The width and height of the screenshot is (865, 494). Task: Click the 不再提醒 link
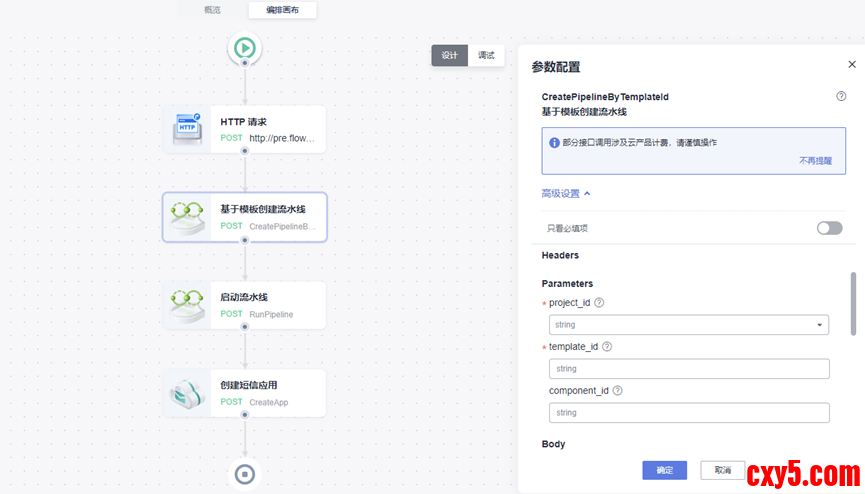pos(815,160)
